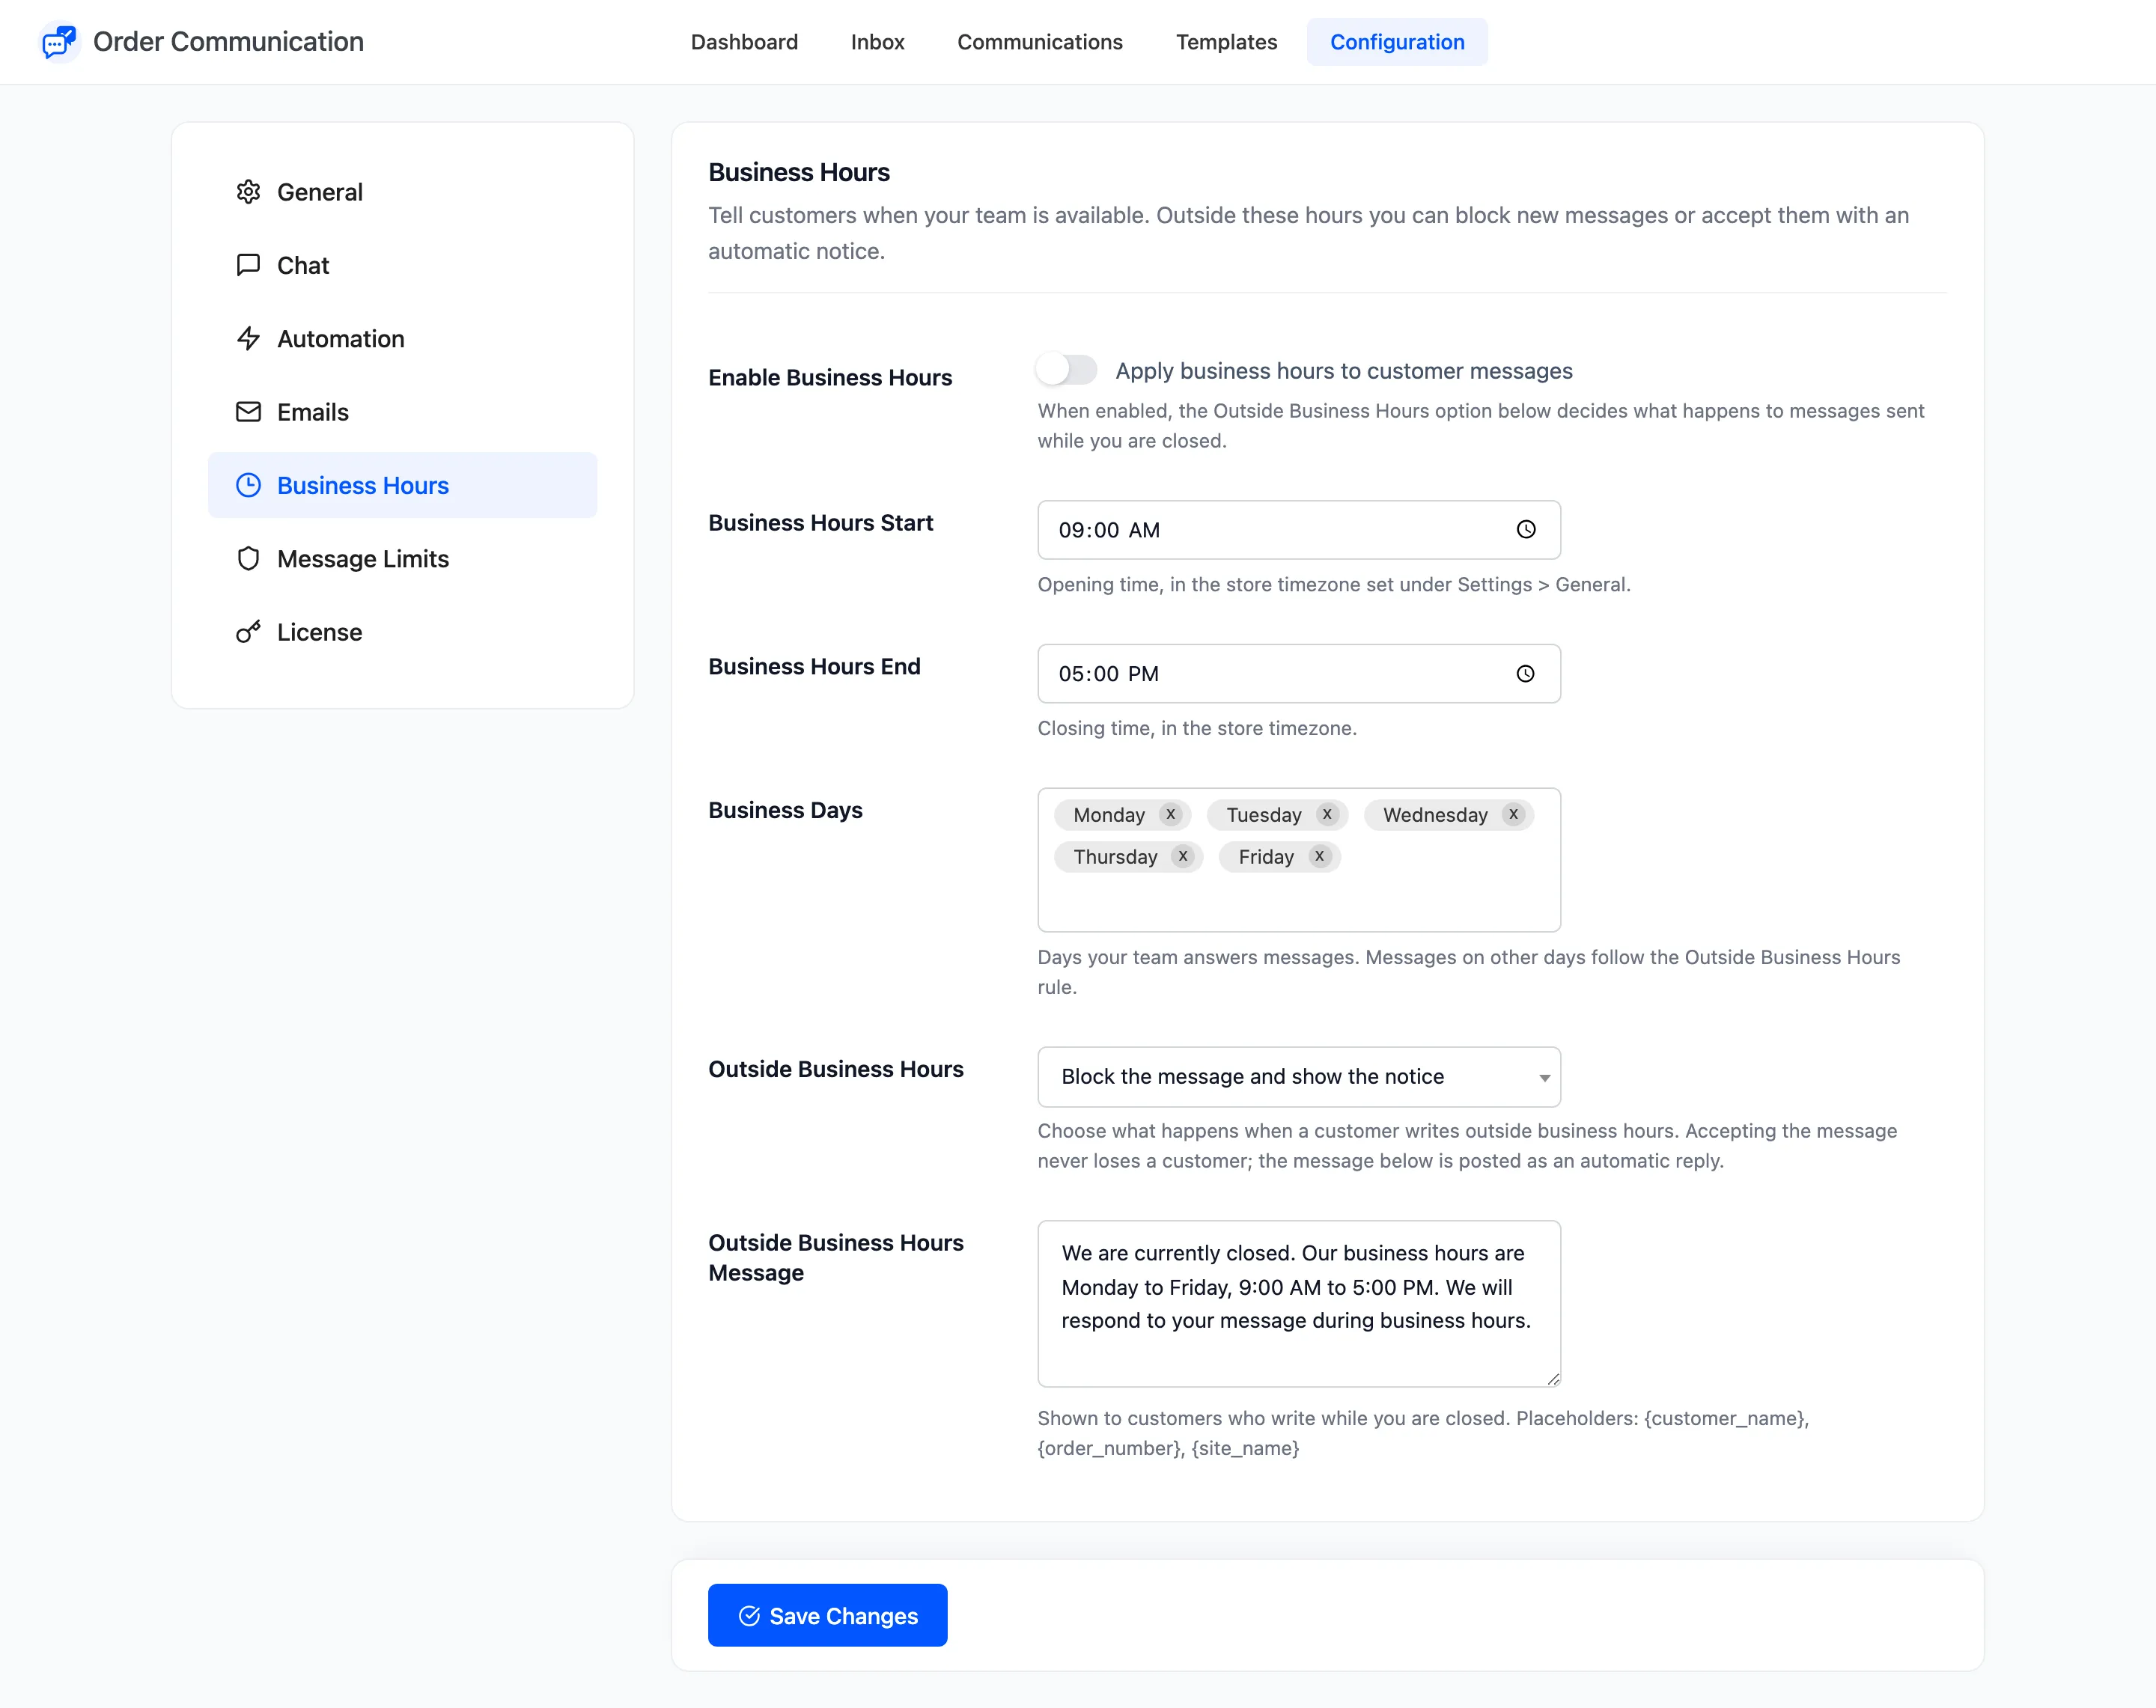
Task: Click the Message Limits shield icon
Action: [248, 559]
